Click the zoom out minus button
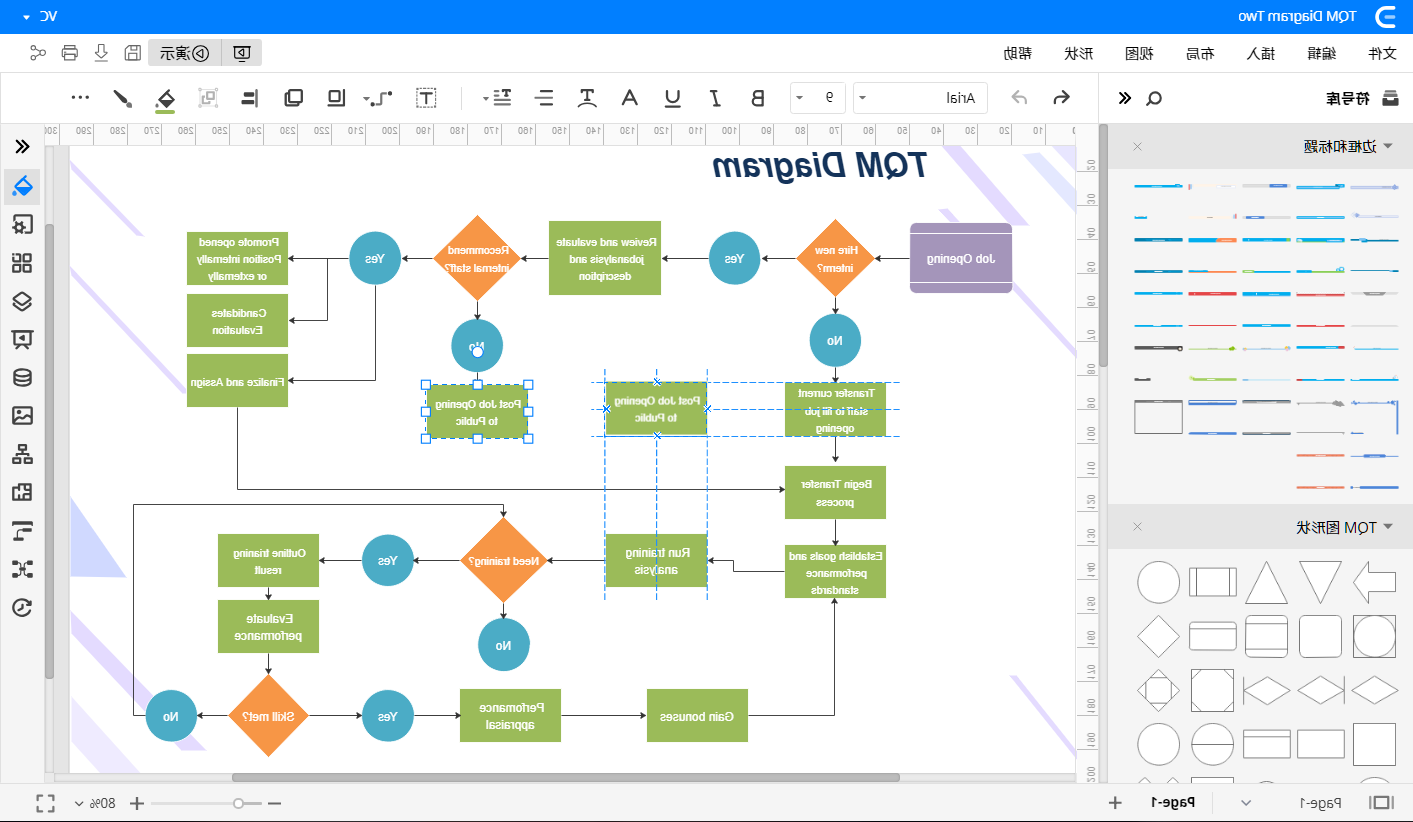The width and height of the screenshot is (1413, 822). tap(275, 803)
